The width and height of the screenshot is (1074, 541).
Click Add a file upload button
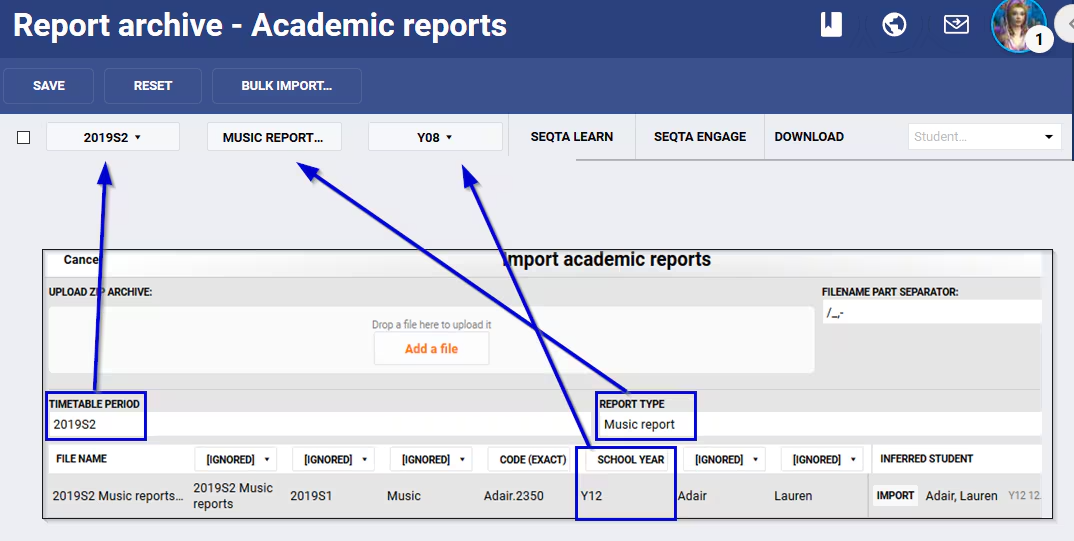click(432, 349)
